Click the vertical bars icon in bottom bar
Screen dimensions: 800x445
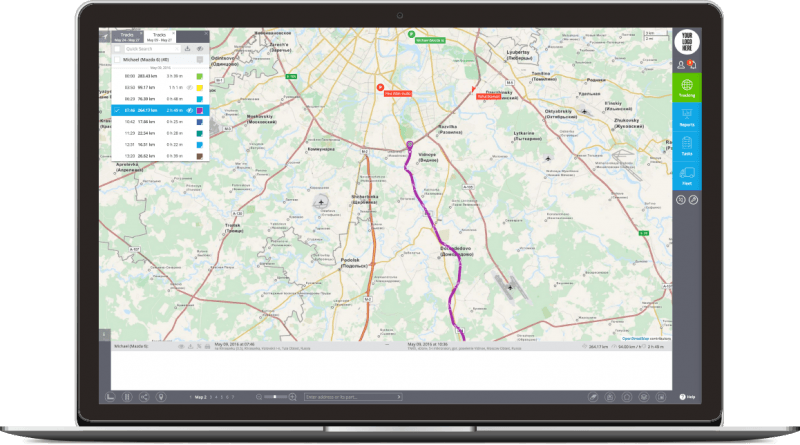point(127,397)
